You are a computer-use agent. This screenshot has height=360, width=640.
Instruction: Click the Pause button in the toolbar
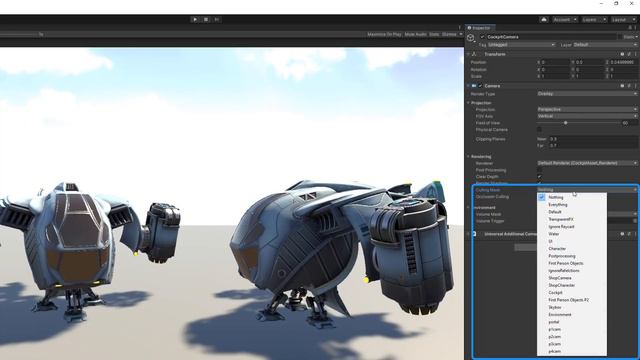pyautogui.click(x=206, y=19)
